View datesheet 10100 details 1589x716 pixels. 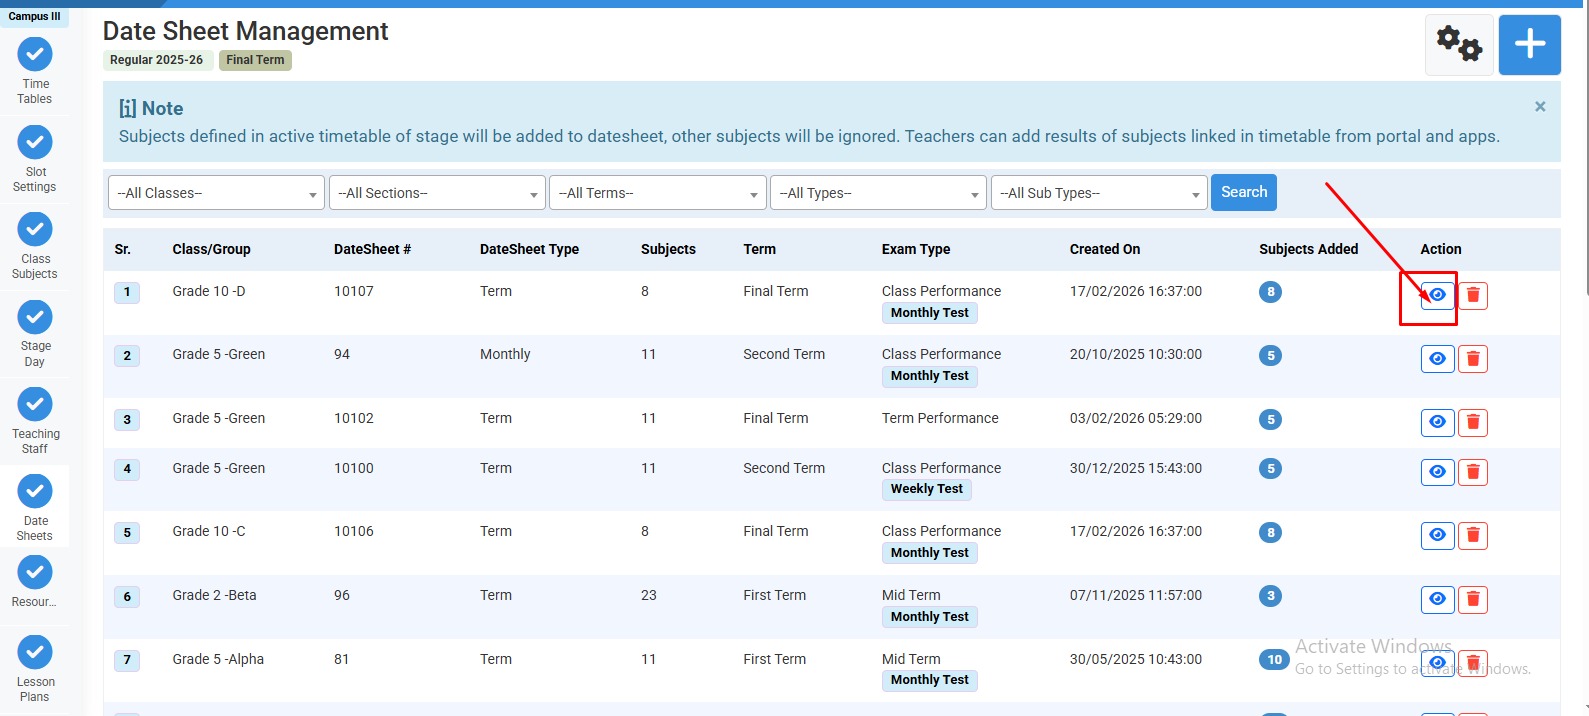[1437, 472]
